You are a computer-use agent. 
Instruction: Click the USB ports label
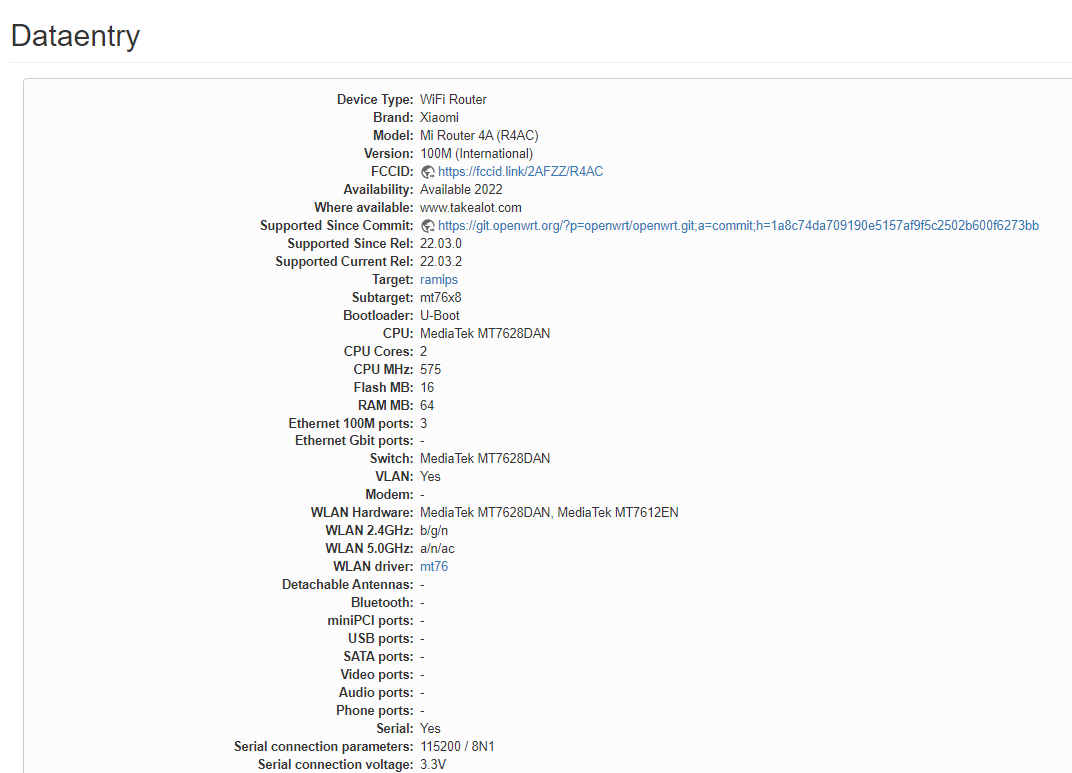click(381, 638)
